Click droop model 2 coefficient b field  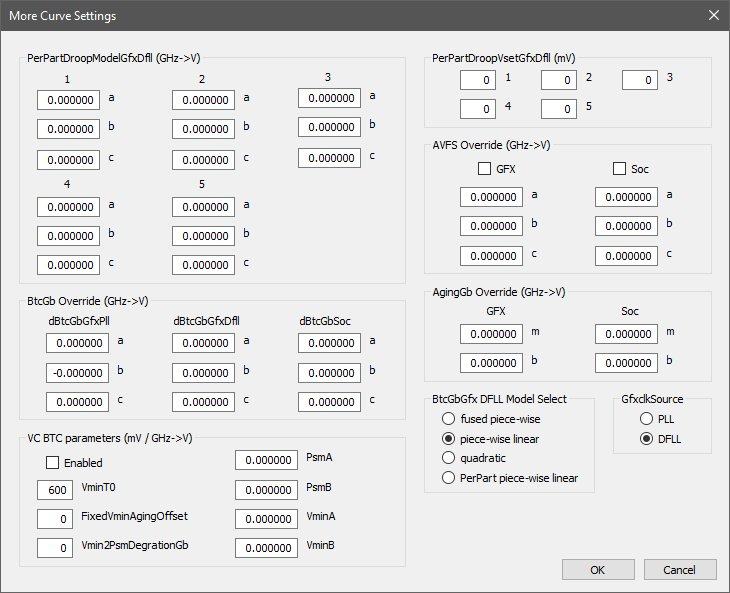click(x=203, y=129)
